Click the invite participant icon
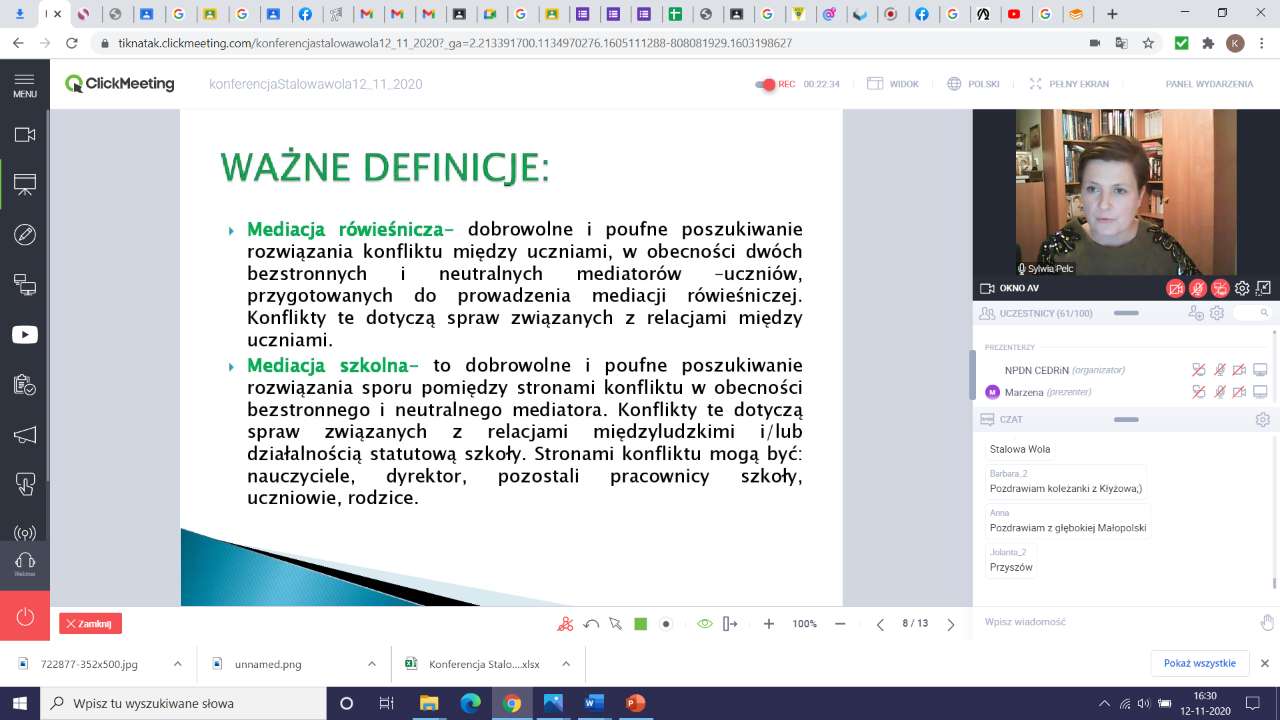Image resolution: width=1280 pixels, height=720 pixels. tap(1195, 313)
